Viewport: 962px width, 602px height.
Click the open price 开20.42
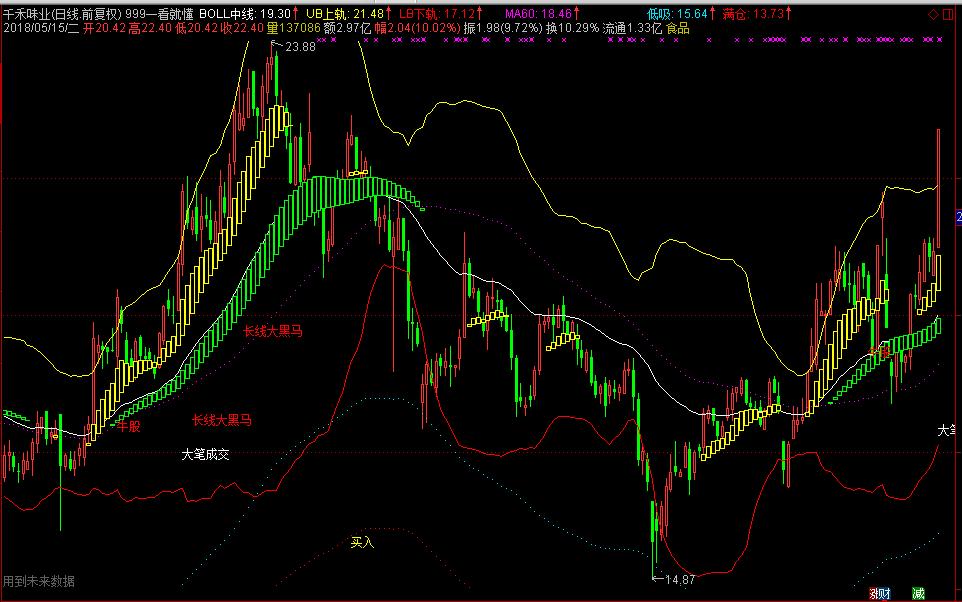tap(104, 28)
